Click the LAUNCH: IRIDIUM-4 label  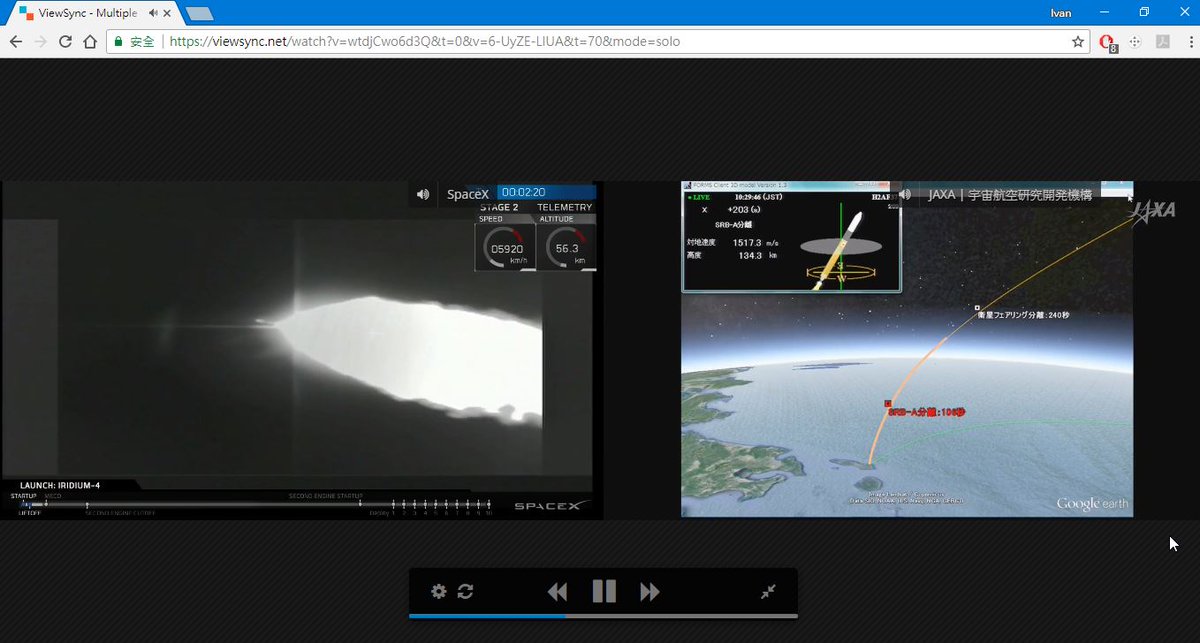point(60,485)
